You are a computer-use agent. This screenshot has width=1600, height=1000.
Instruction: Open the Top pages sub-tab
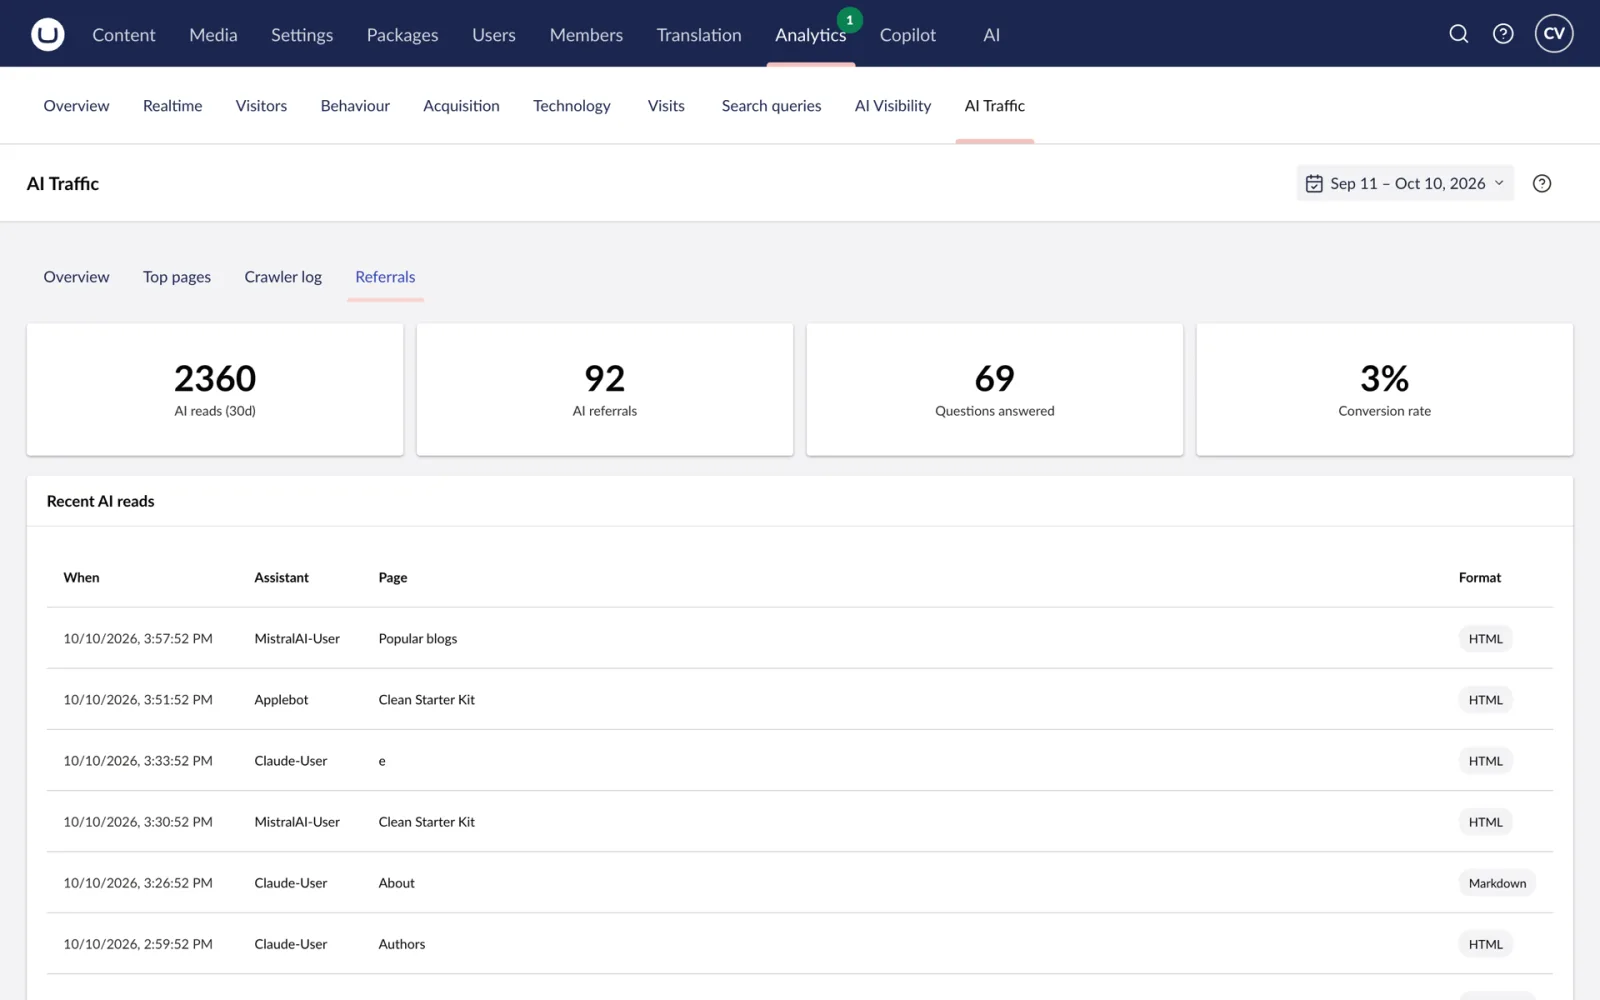(x=177, y=277)
